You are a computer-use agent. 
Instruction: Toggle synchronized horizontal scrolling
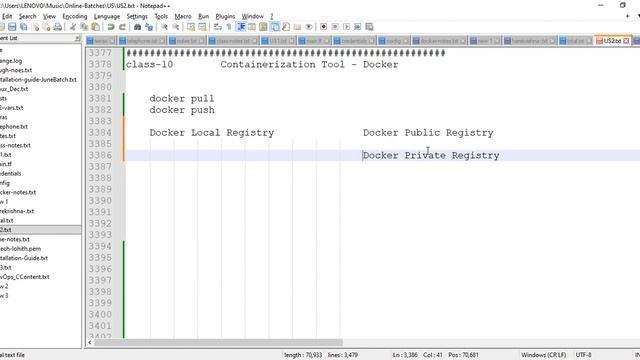click(x=202, y=27)
